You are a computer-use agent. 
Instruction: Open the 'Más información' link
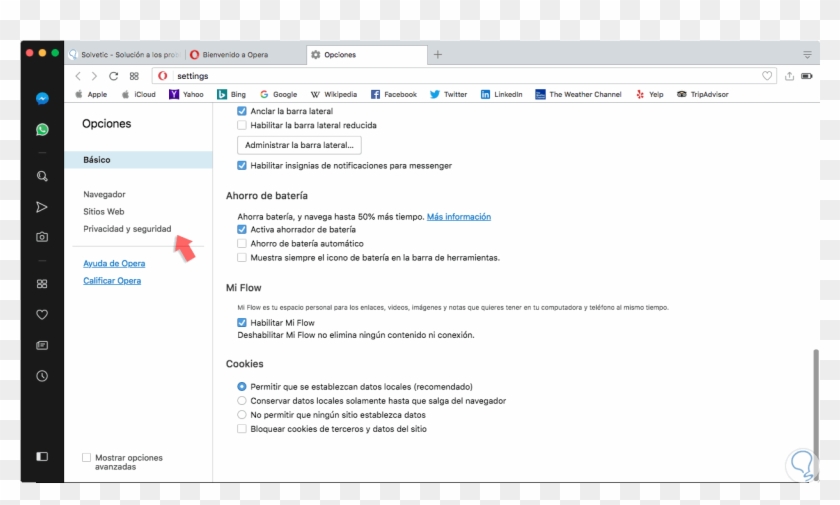click(x=458, y=216)
